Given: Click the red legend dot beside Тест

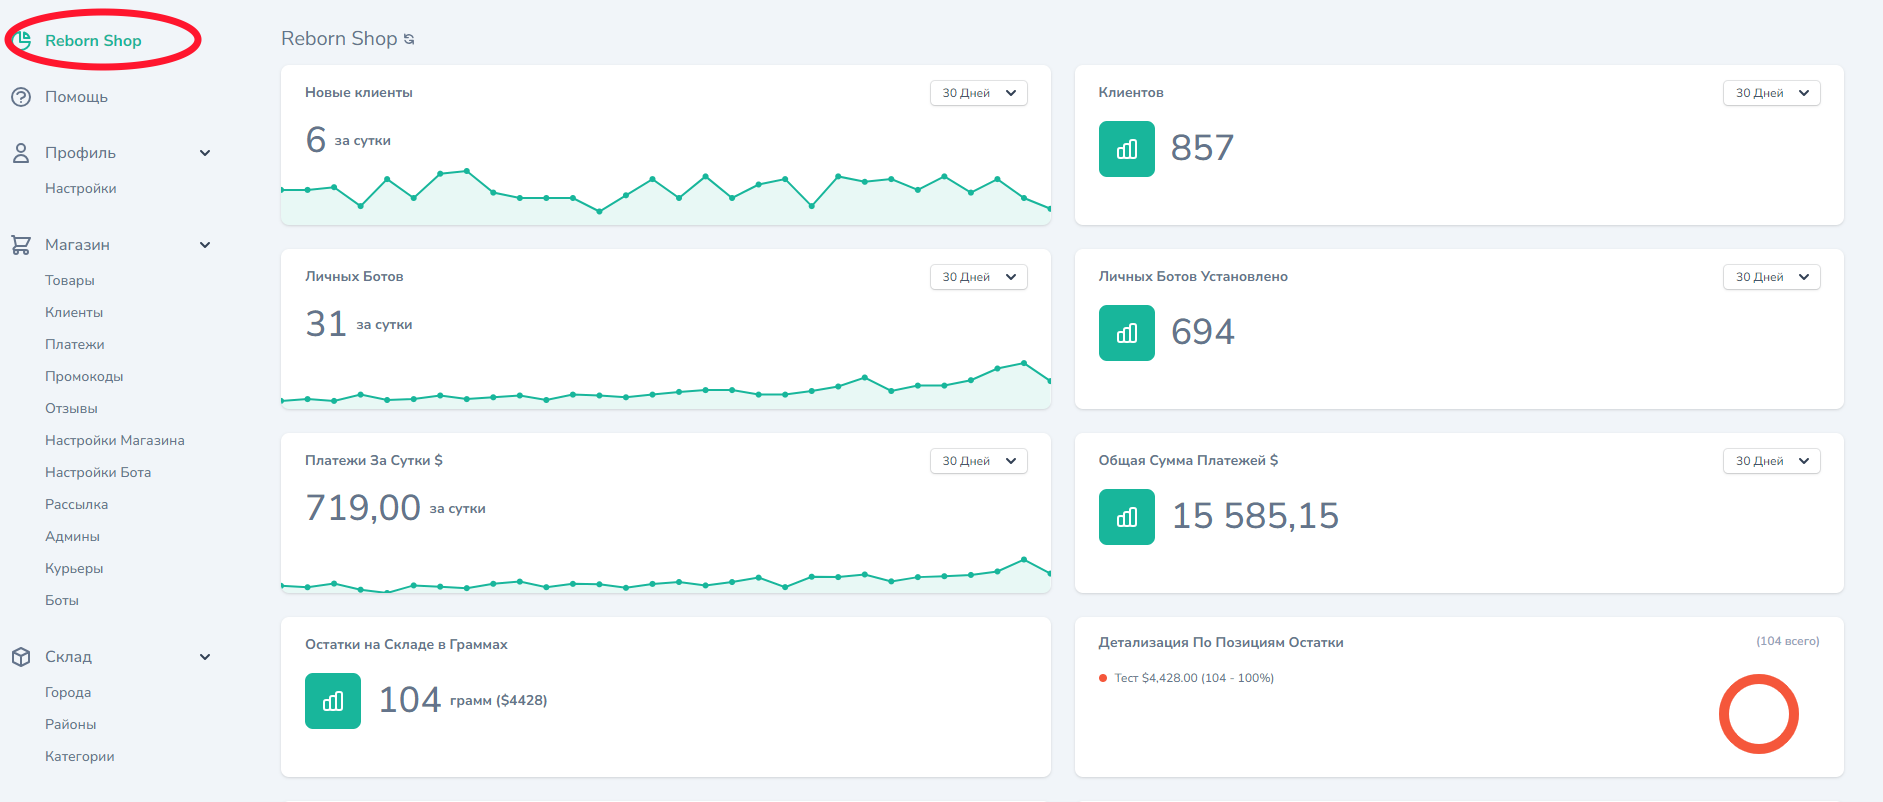Looking at the screenshot, I should coord(1103,678).
